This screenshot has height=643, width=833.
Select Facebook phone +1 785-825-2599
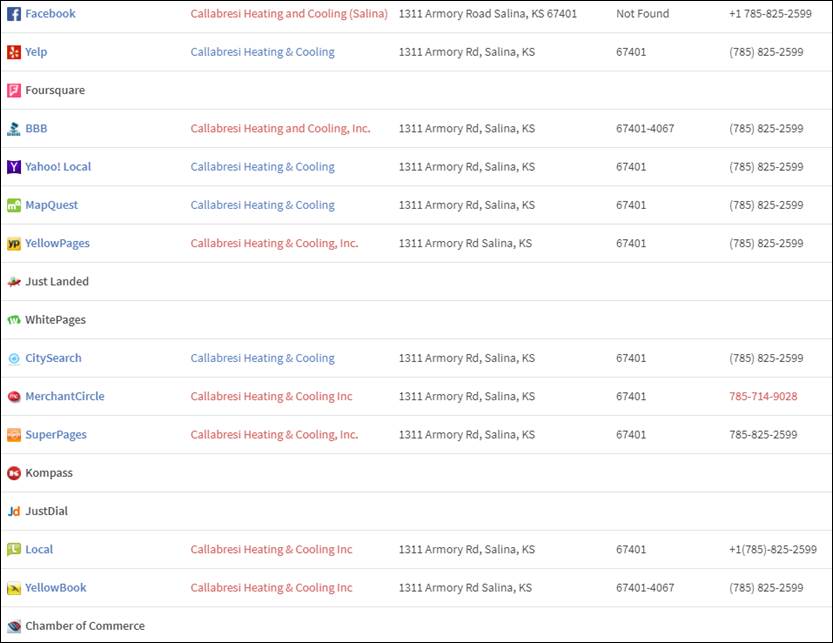point(770,14)
